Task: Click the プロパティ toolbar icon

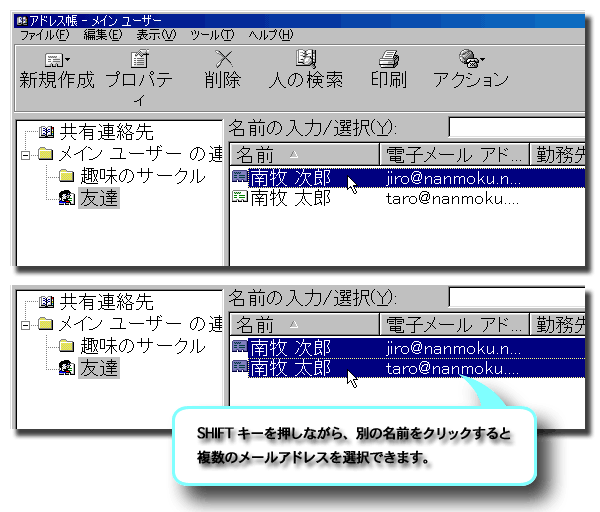Action: click(139, 59)
